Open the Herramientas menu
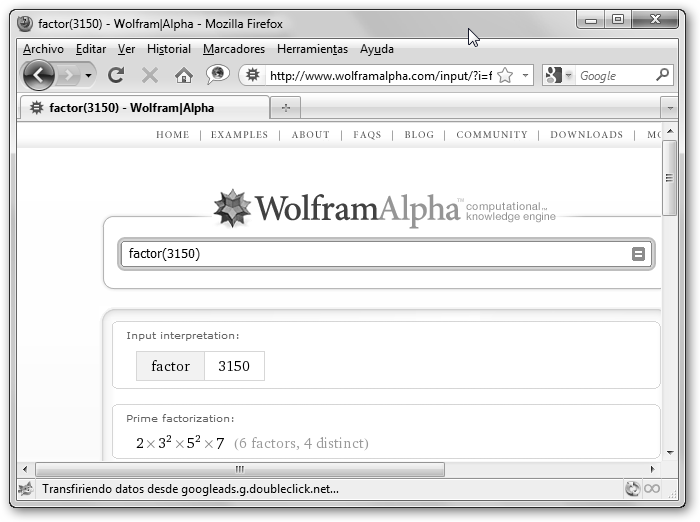Screen dimensions: 700x522 tap(312, 49)
